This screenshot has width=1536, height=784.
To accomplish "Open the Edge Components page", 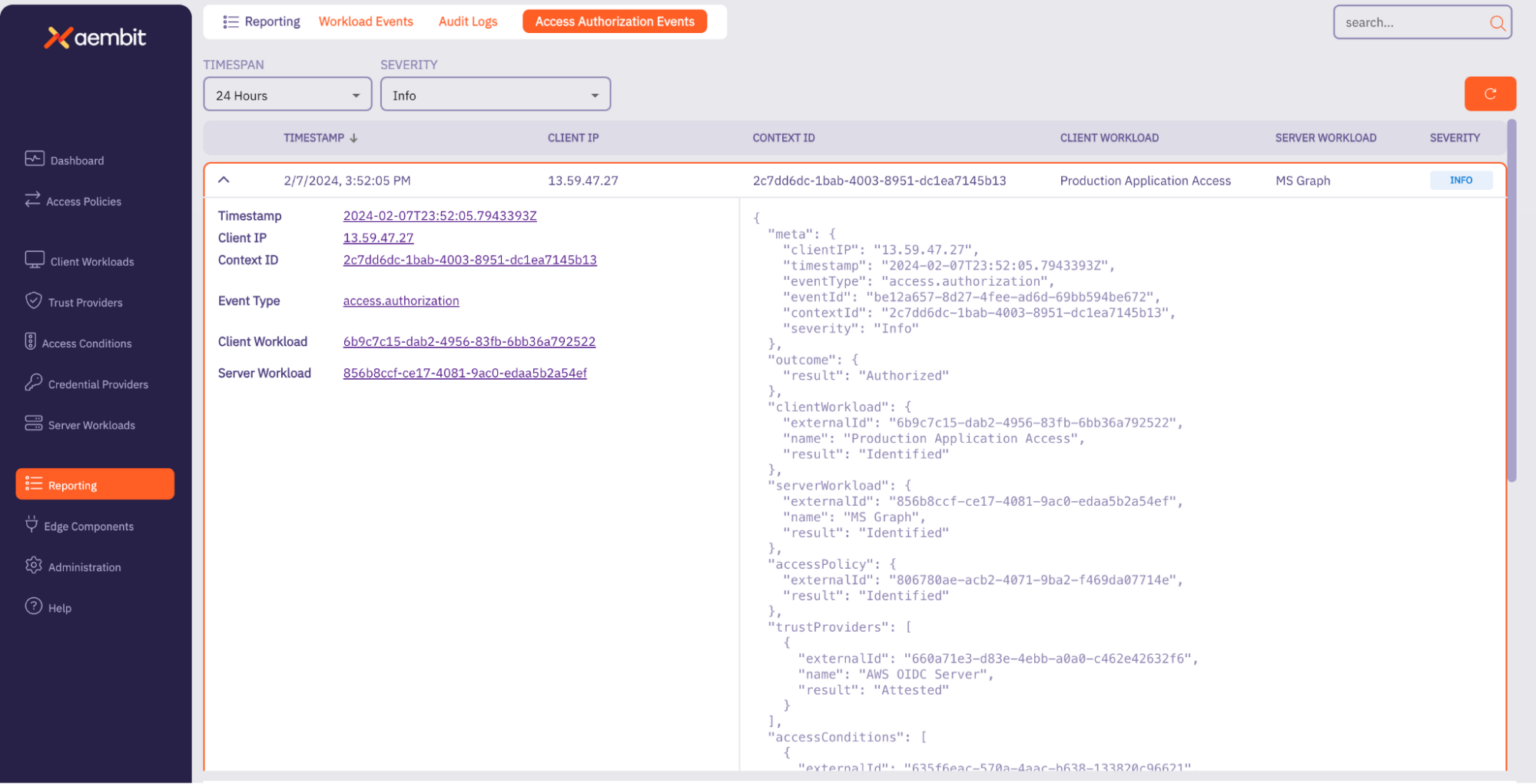I will pos(88,525).
